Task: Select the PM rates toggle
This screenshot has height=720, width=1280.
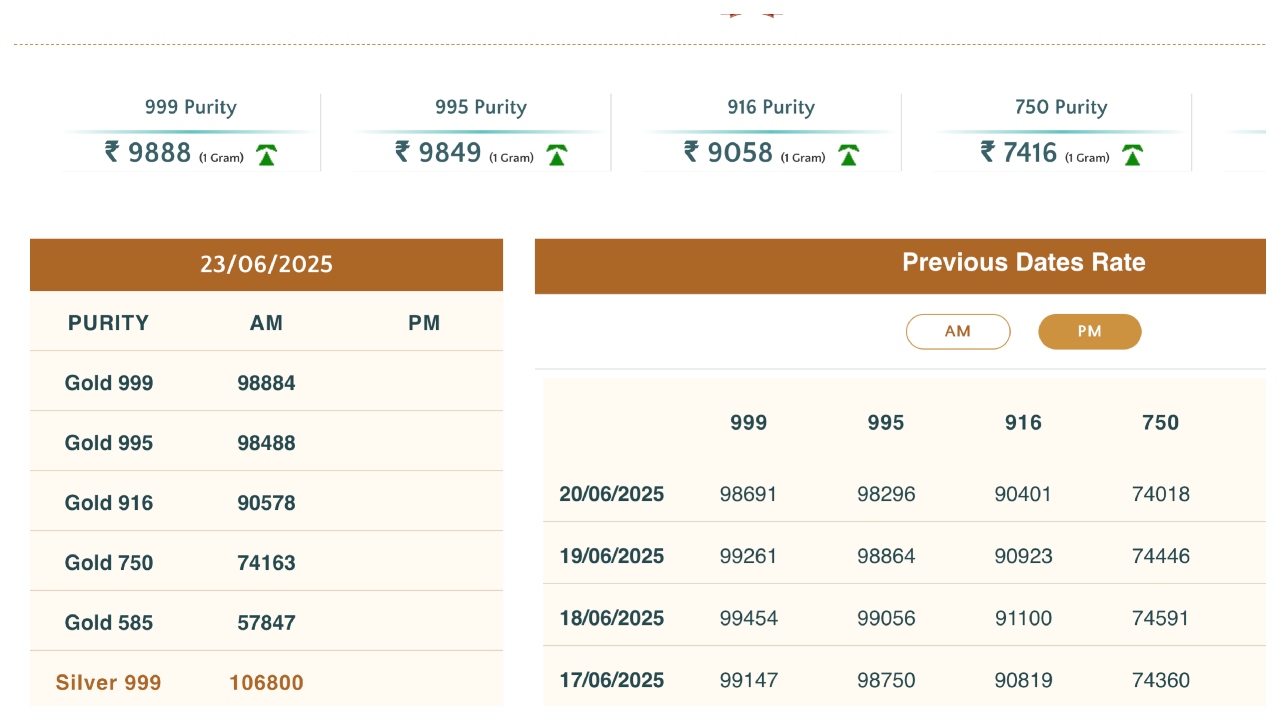Action: pos(1089,332)
